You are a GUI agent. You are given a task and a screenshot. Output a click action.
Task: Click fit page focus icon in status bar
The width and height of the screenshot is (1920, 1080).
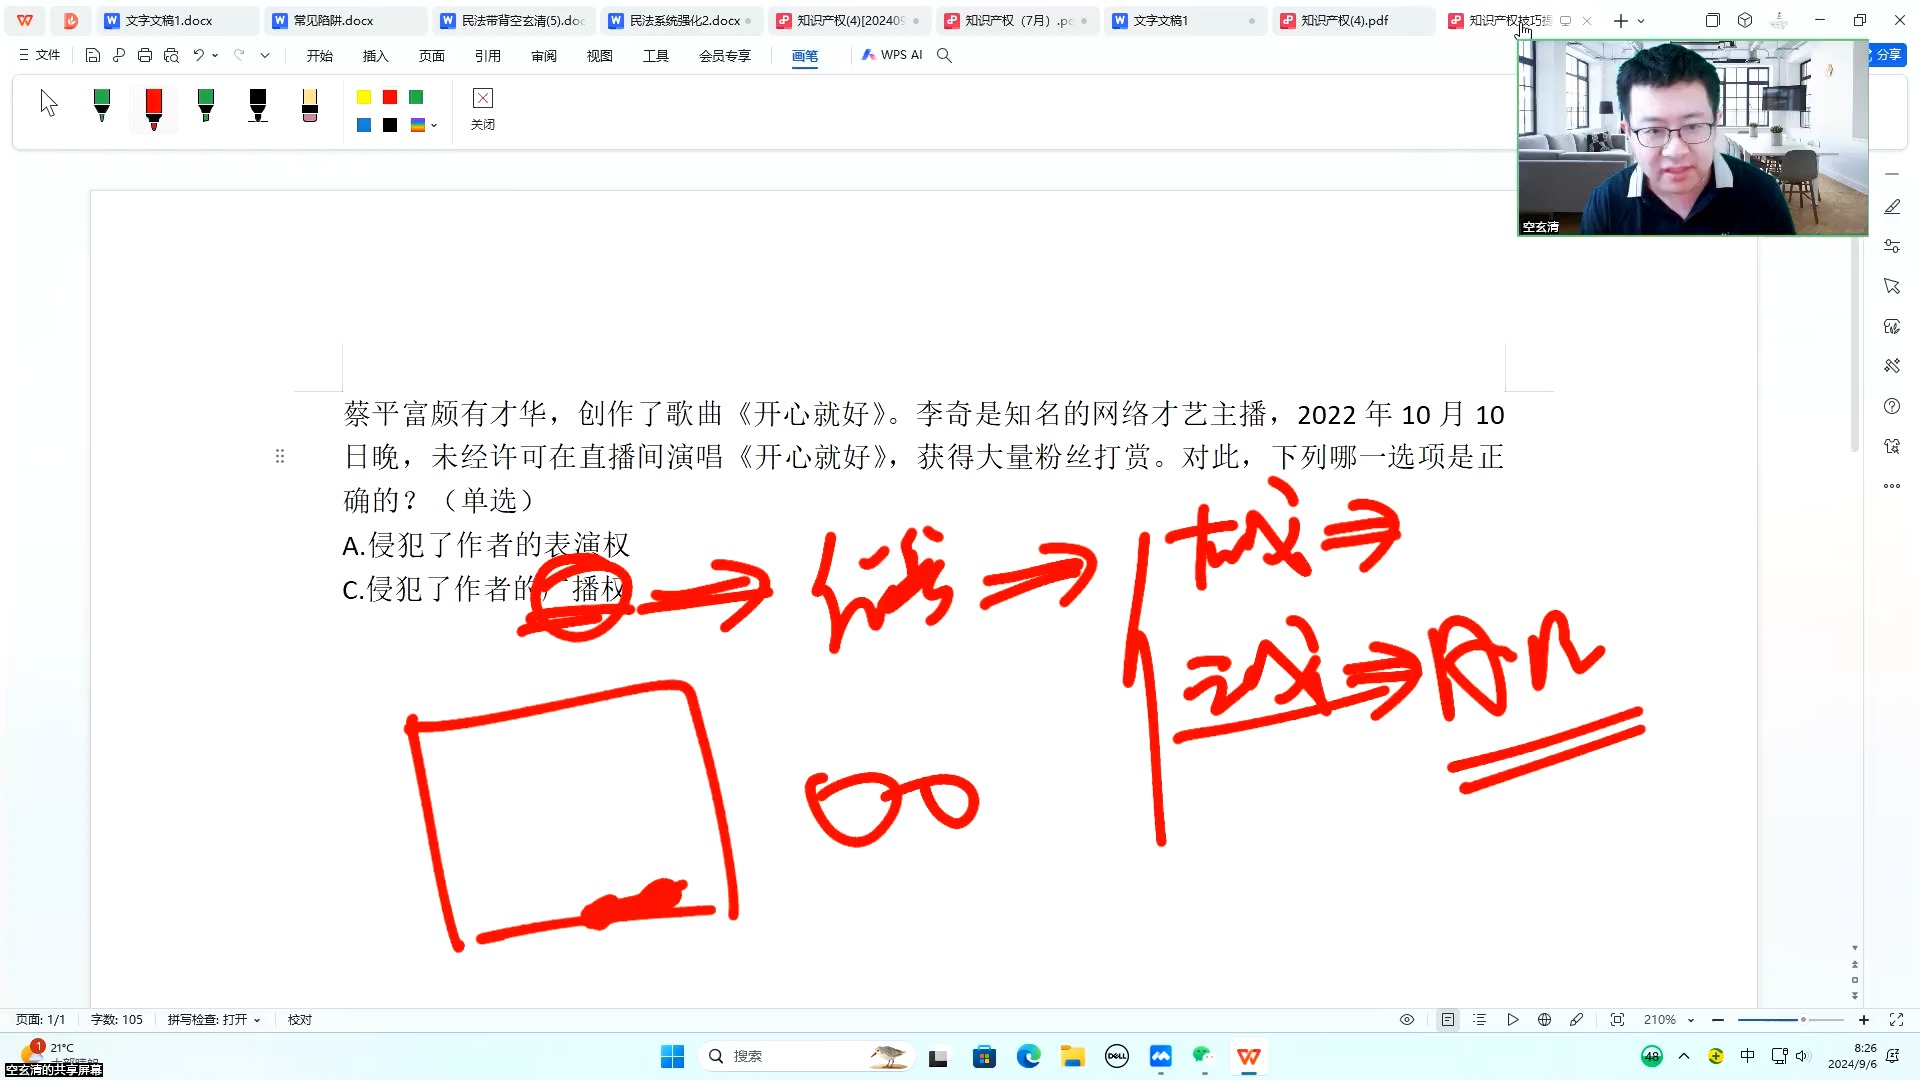pos(1617,1020)
